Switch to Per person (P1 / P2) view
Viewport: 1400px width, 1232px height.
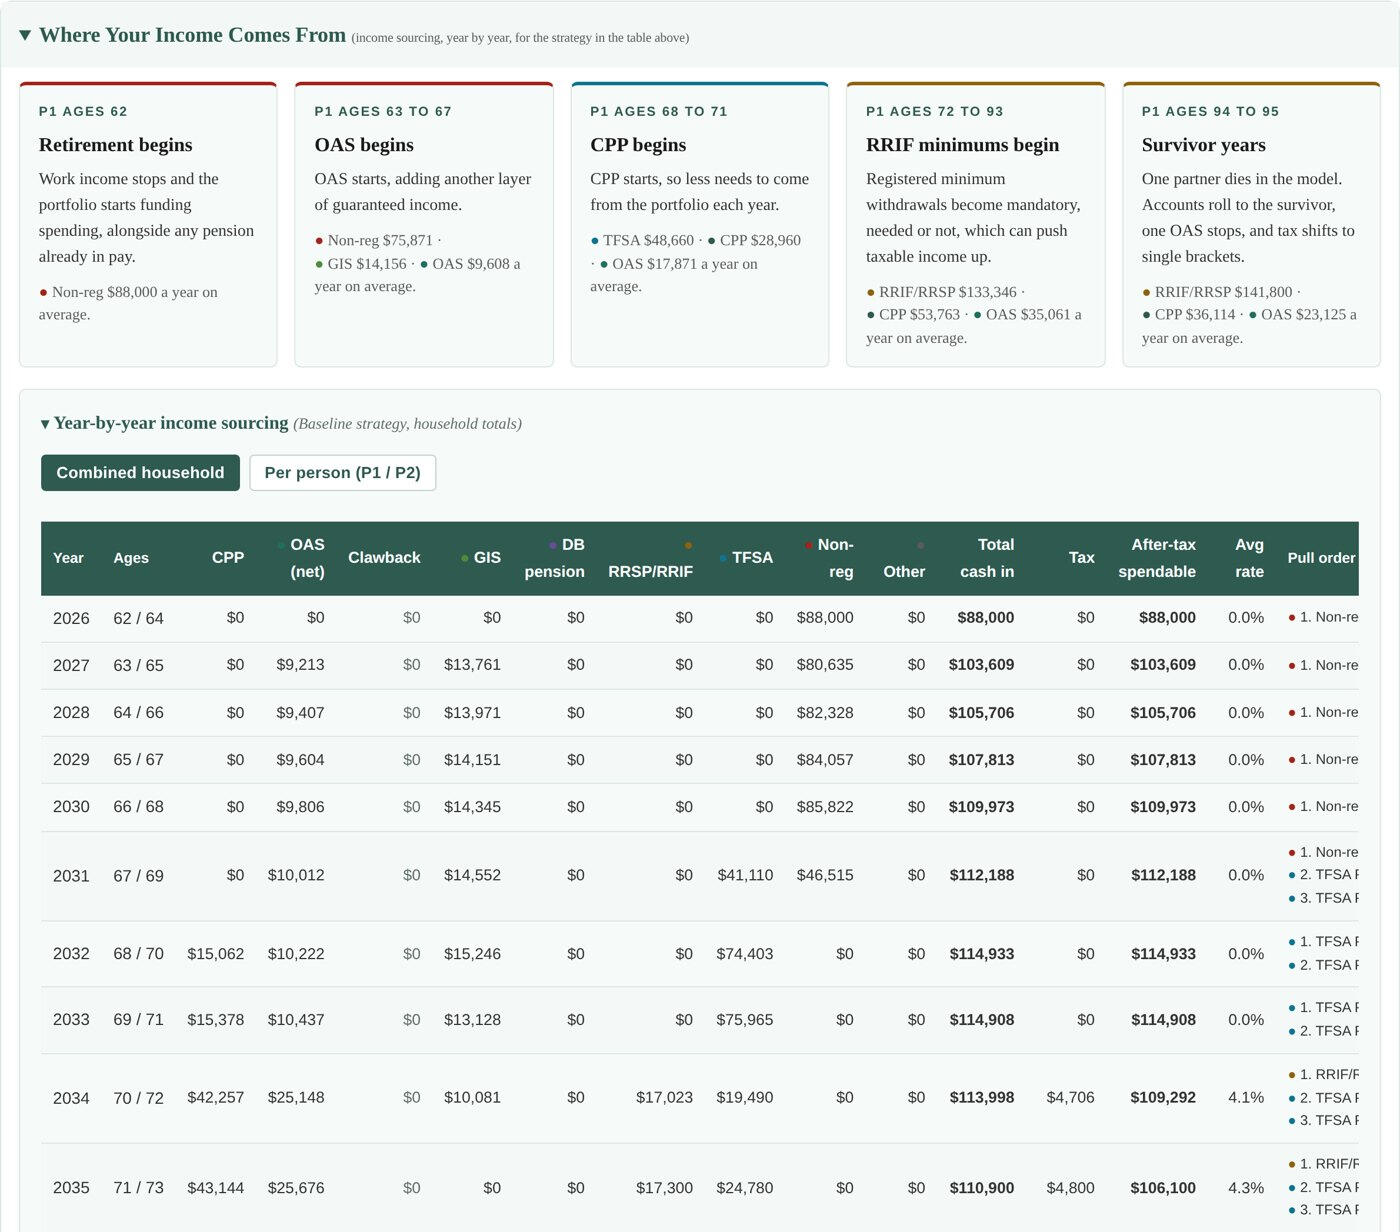(342, 473)
